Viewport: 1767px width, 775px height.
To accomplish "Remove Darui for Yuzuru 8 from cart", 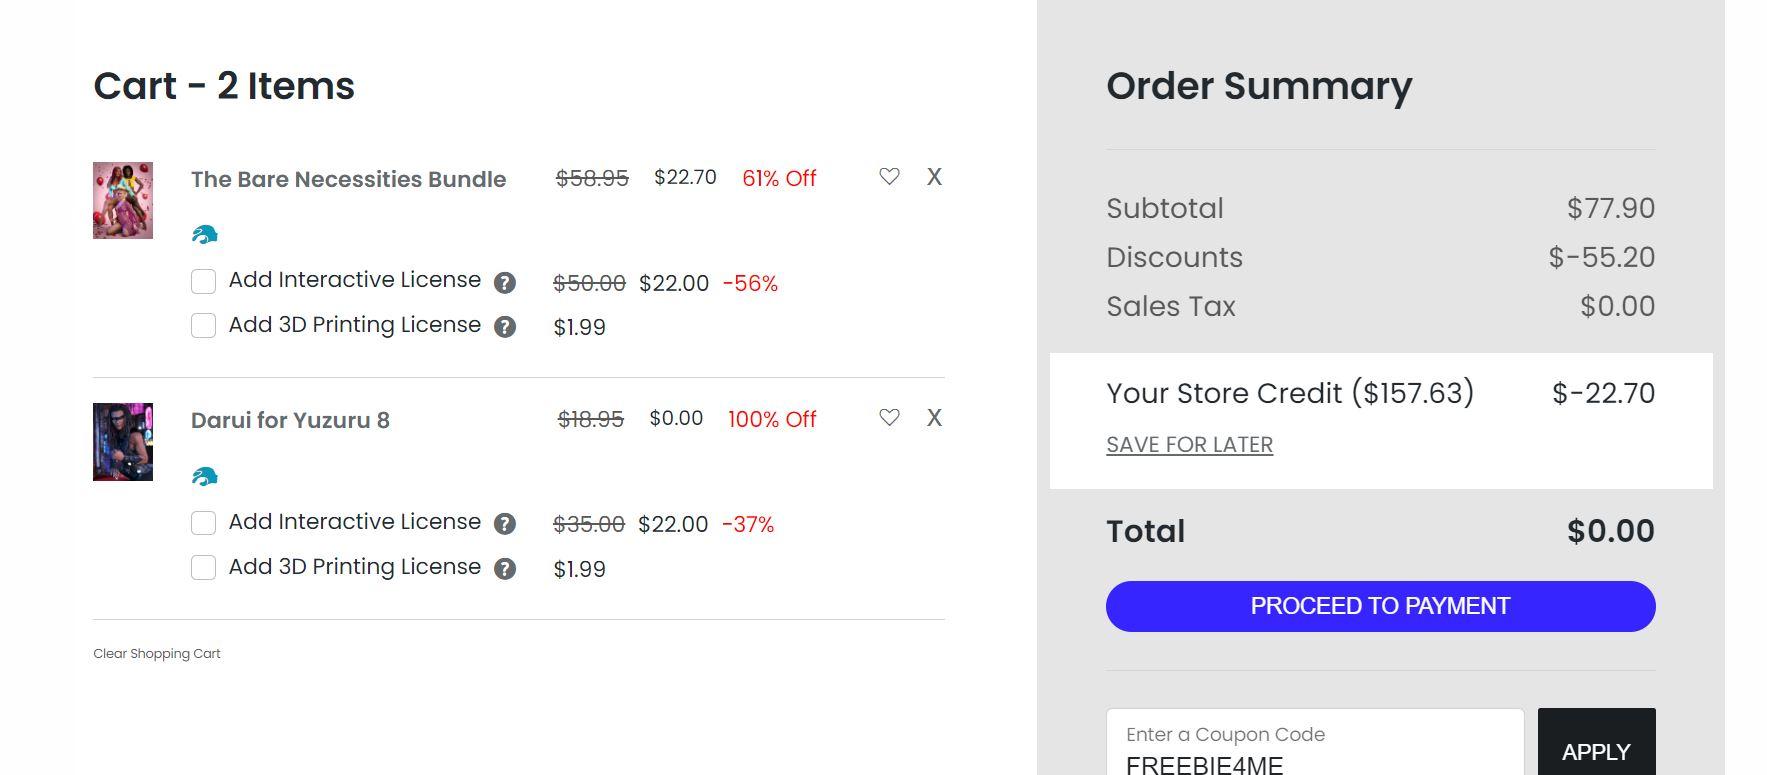I will click(934, 418).
